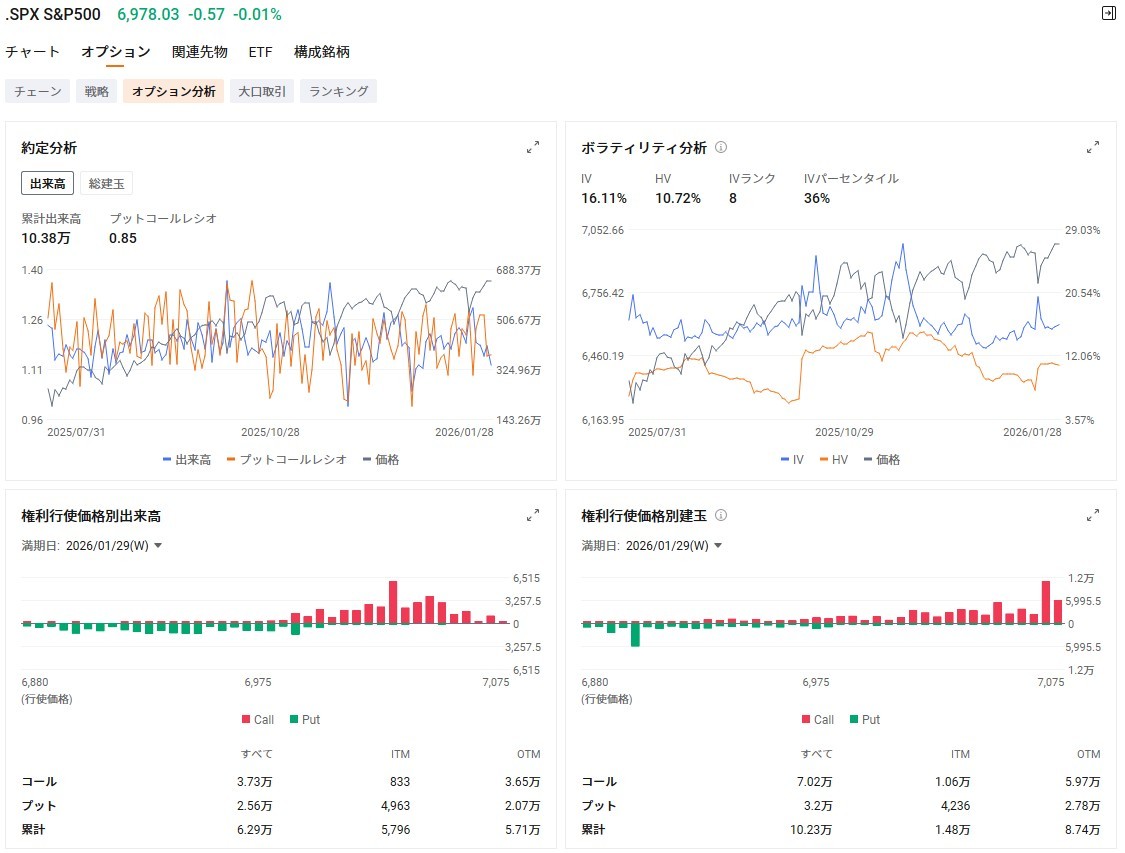Expand the 約定分析 chart to fullscreen
The width and height of the screenshot is (1125, 853).
(533, 147)
